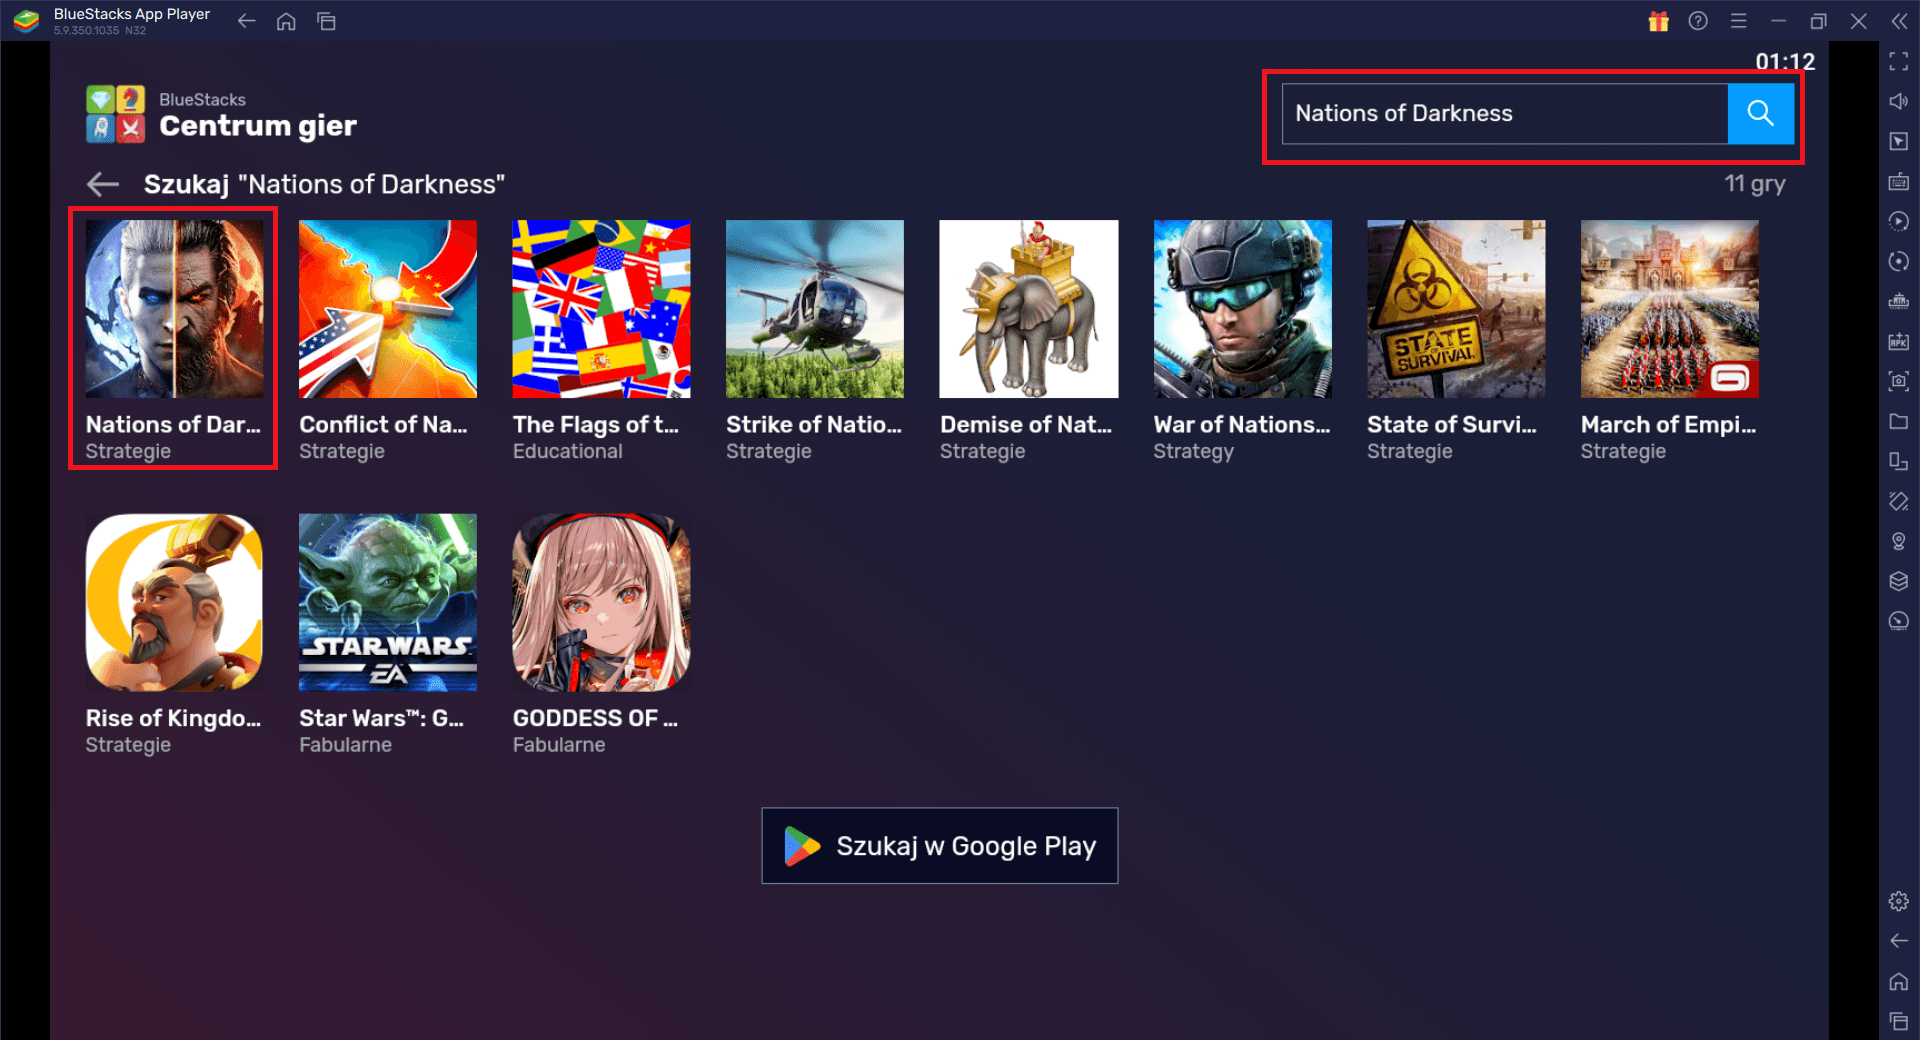The image size is (1920, 1040).
Task: Click the macro play recorder sidebar icon
Action: pos(1899,221)
